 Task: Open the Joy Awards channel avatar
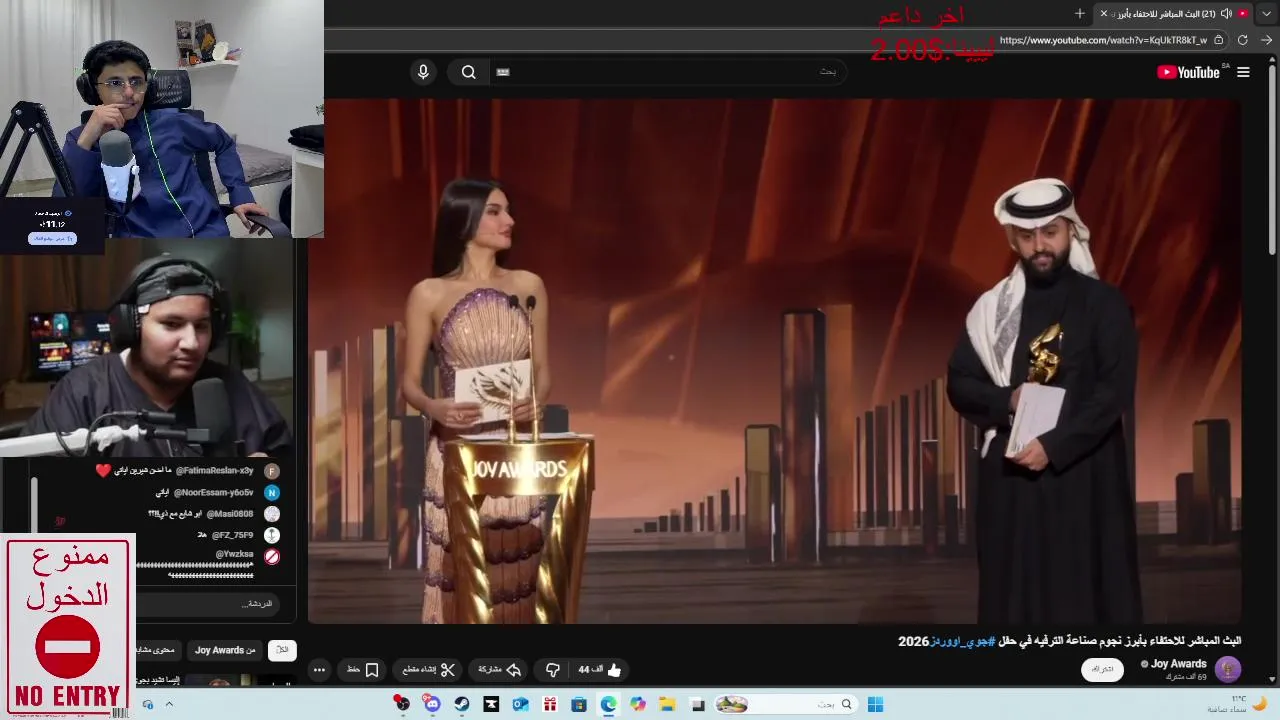point(1228,669)
